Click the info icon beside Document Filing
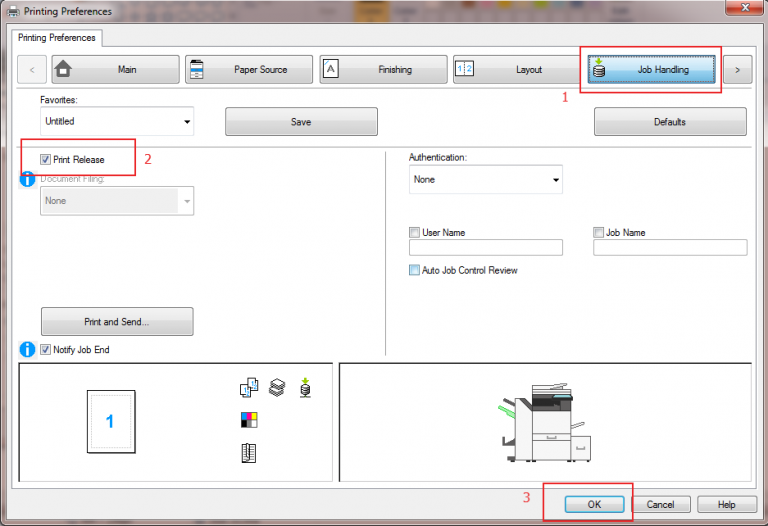768x526 pixels. click(27, 179)
